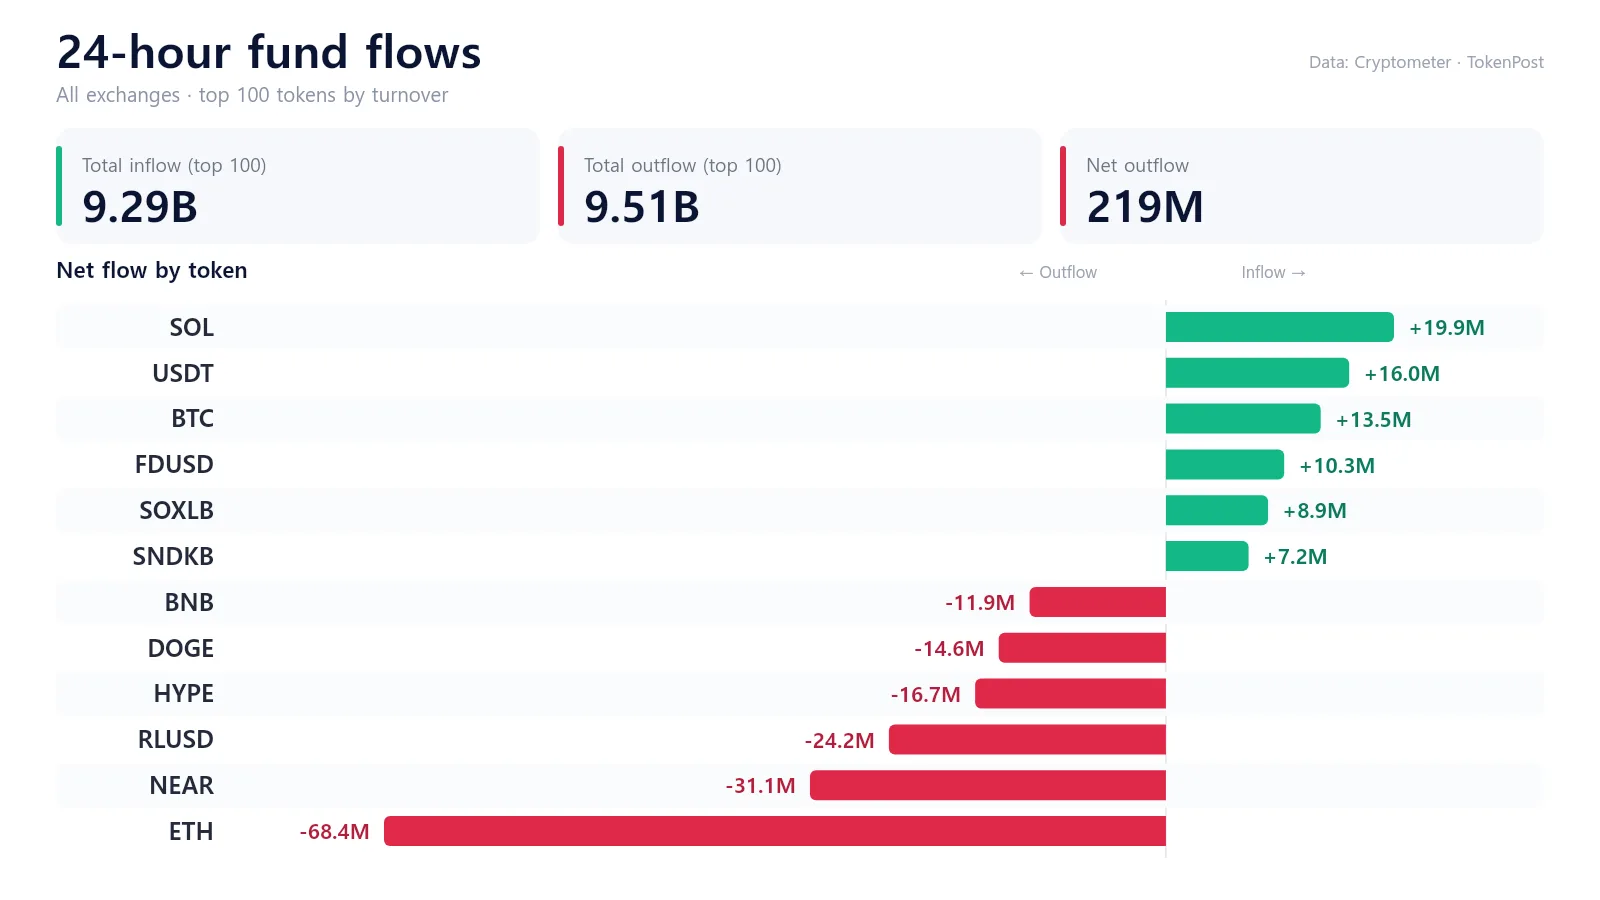Viewport: 1600px width, 900px height.
Task: Click the BNB token label
Action: click(190, 602)
